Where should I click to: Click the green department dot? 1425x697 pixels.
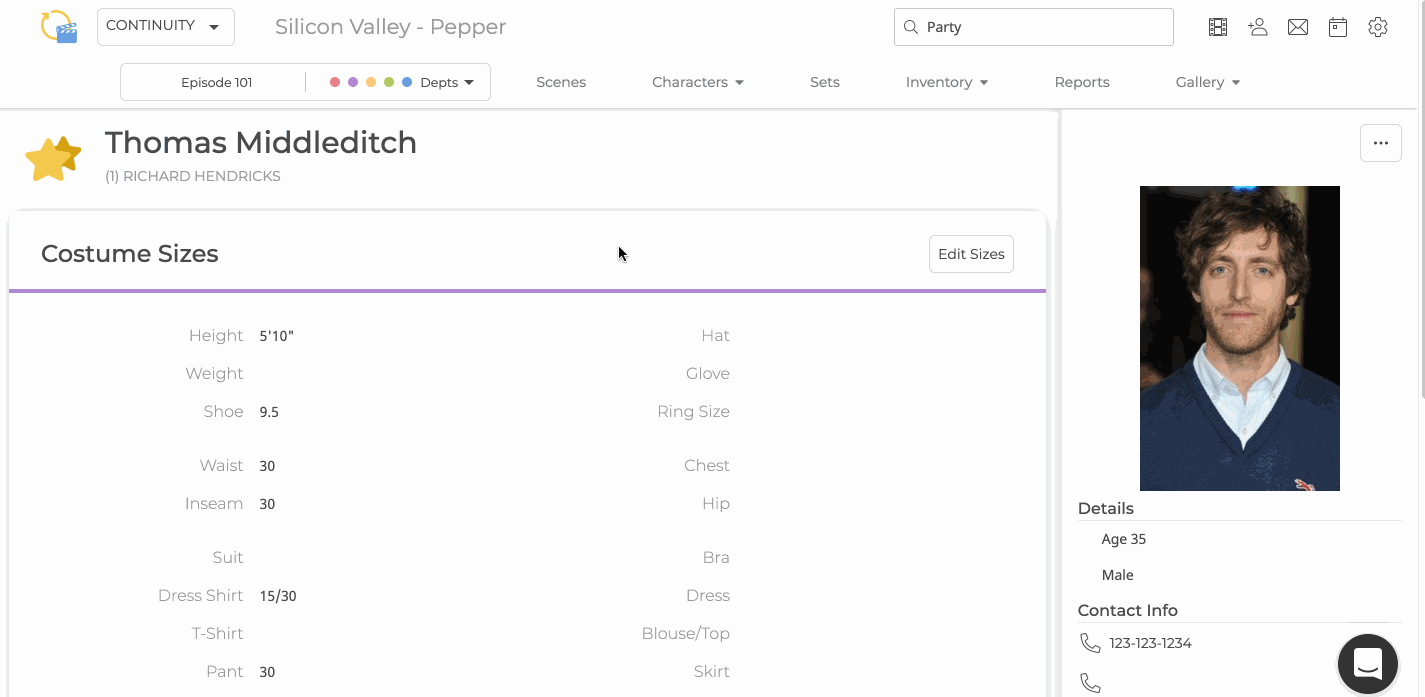(x=389, y=82)
